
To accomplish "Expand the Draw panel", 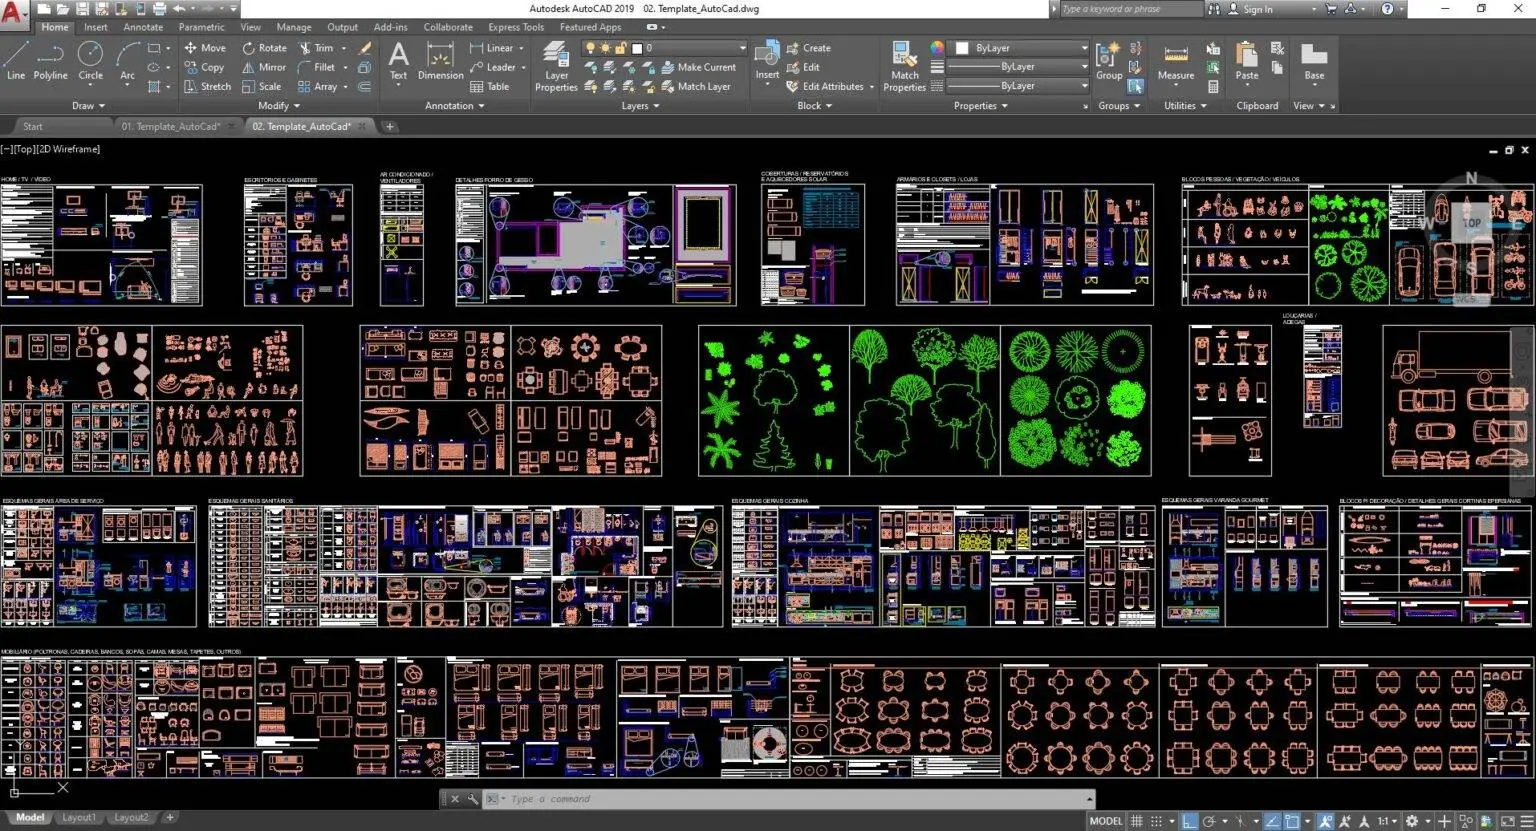I will click(88, 105).
